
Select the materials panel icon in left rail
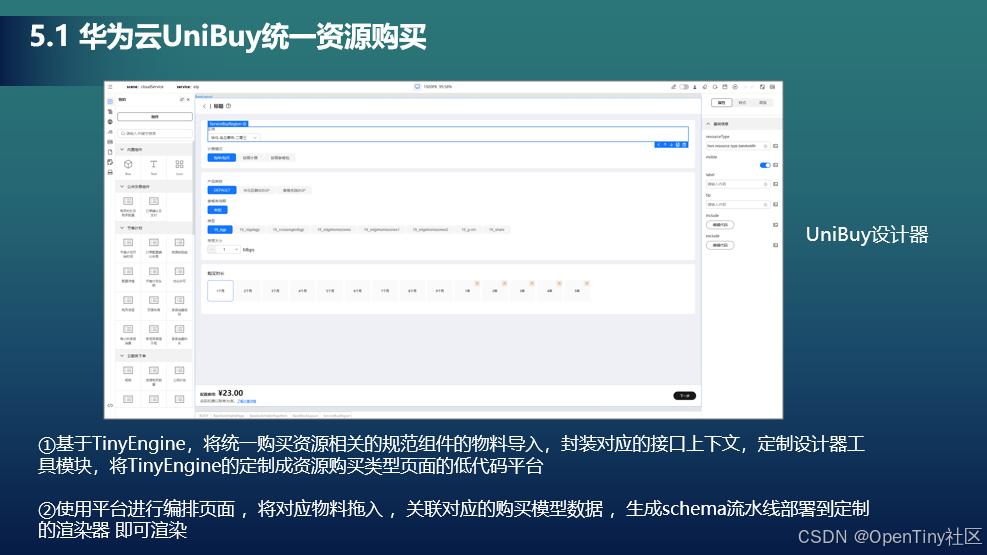110,101
